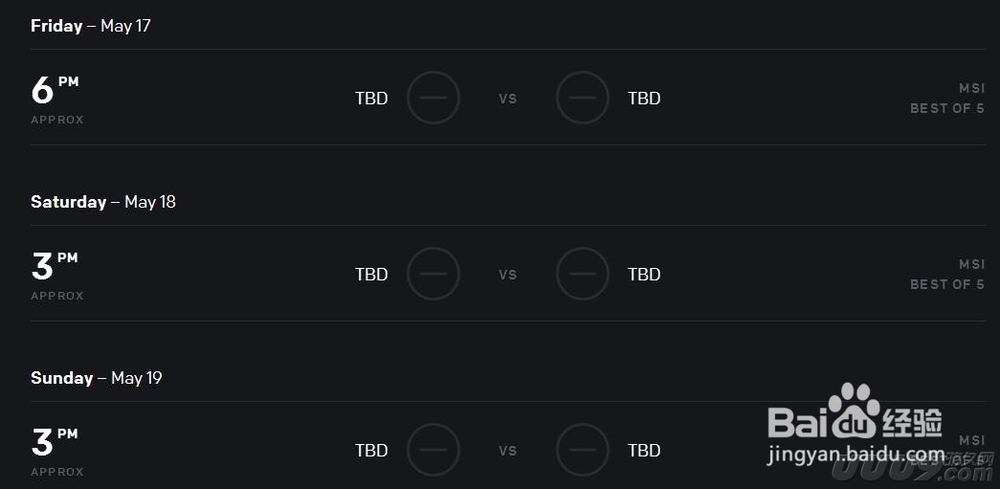Click the 6 PM approx time on Friday

57,99
